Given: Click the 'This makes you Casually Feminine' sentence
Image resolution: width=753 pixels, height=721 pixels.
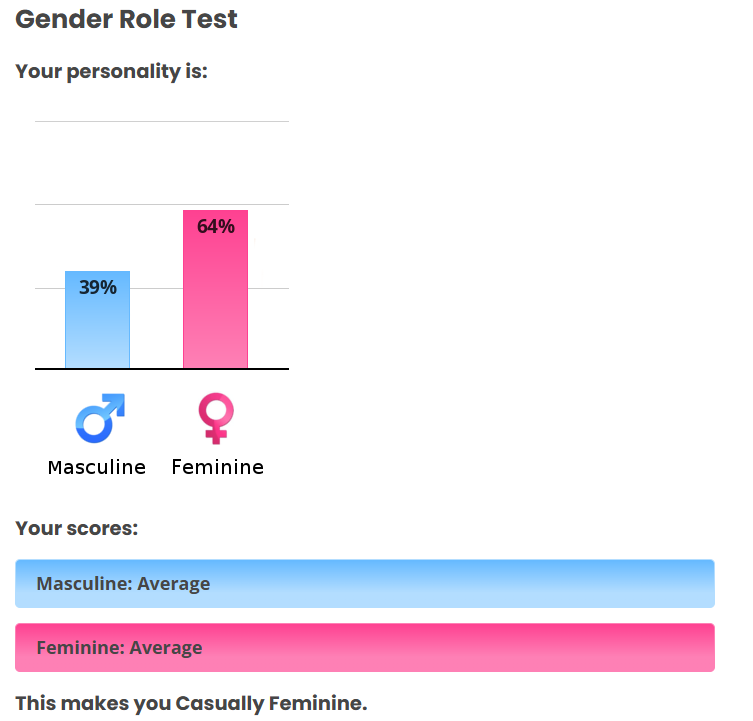Looking at the screenshot, I should [x=191, y=704].
